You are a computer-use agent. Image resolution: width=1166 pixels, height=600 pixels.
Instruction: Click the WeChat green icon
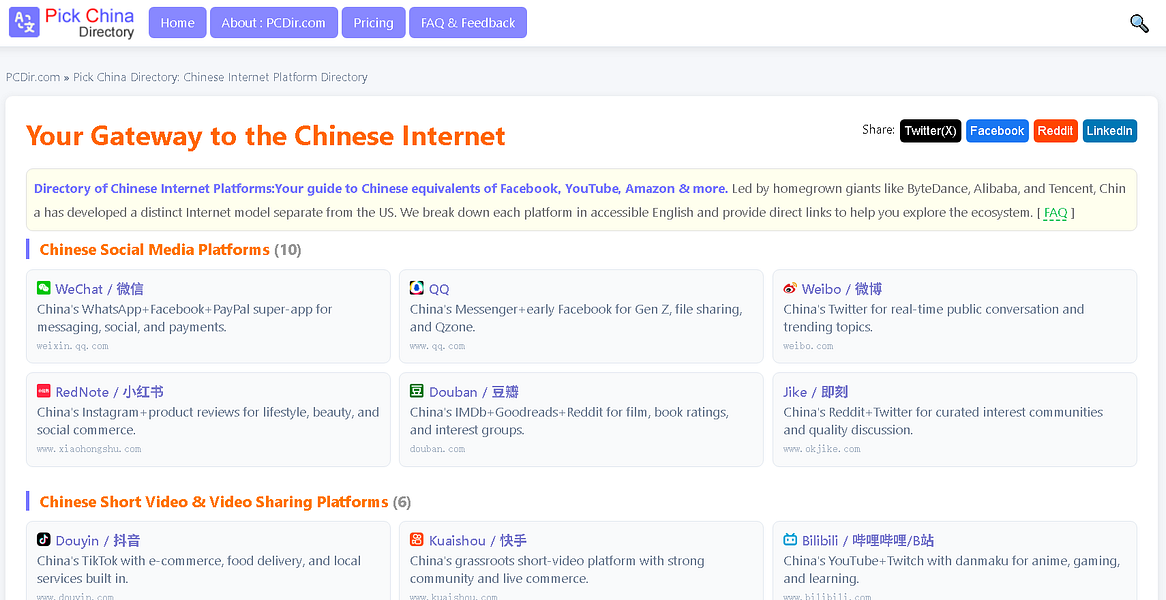click(44, 288)
